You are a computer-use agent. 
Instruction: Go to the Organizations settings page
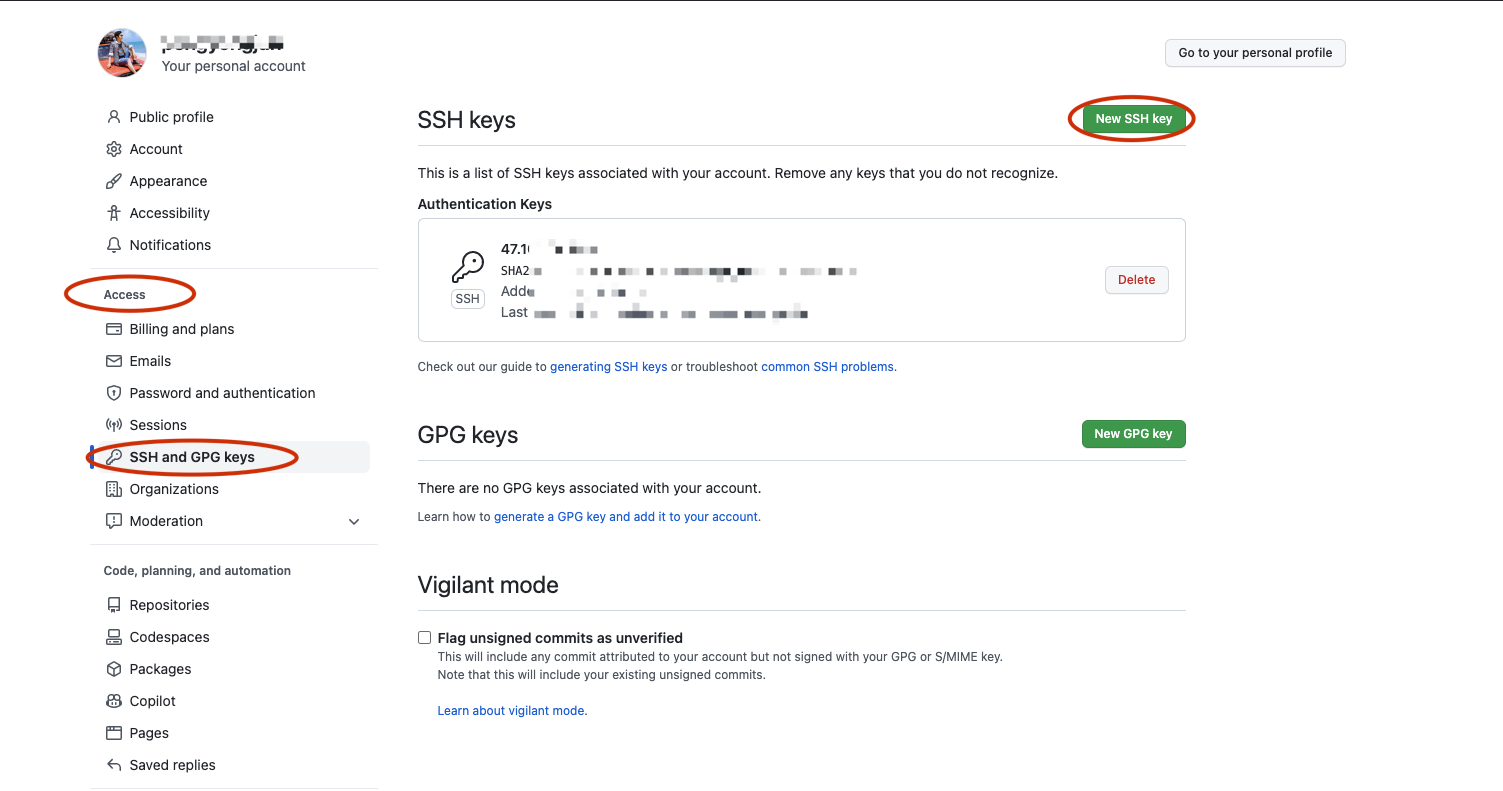pos(174,489)
